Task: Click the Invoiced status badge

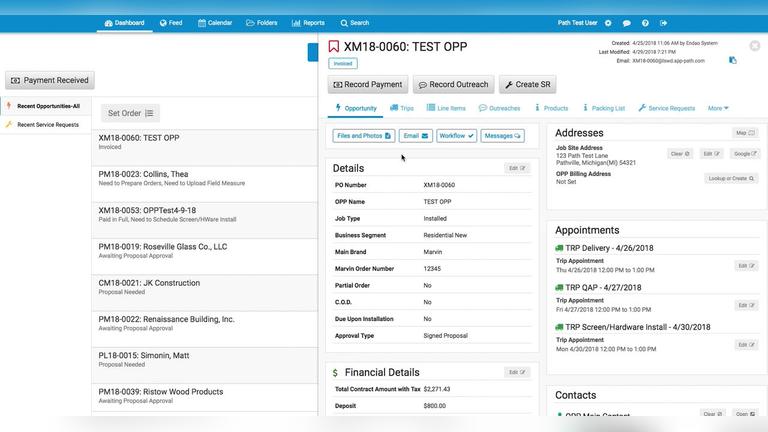Action: coord(343,64)
